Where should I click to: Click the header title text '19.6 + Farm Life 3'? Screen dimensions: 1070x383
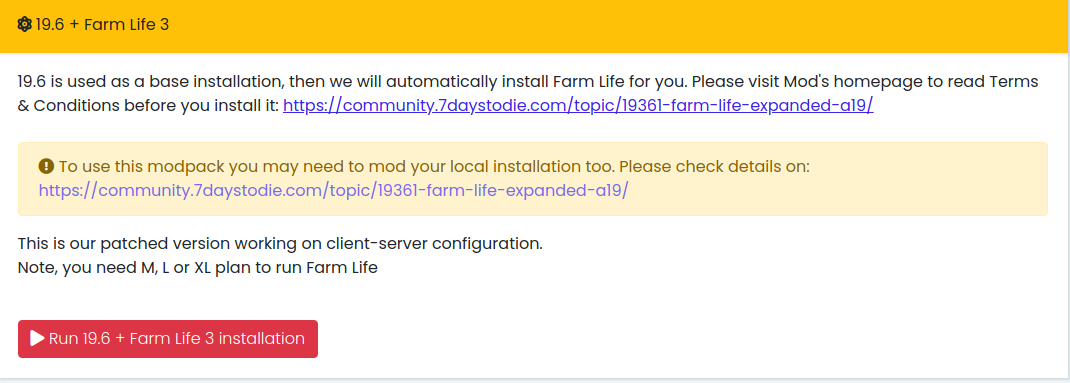(102, 25)
